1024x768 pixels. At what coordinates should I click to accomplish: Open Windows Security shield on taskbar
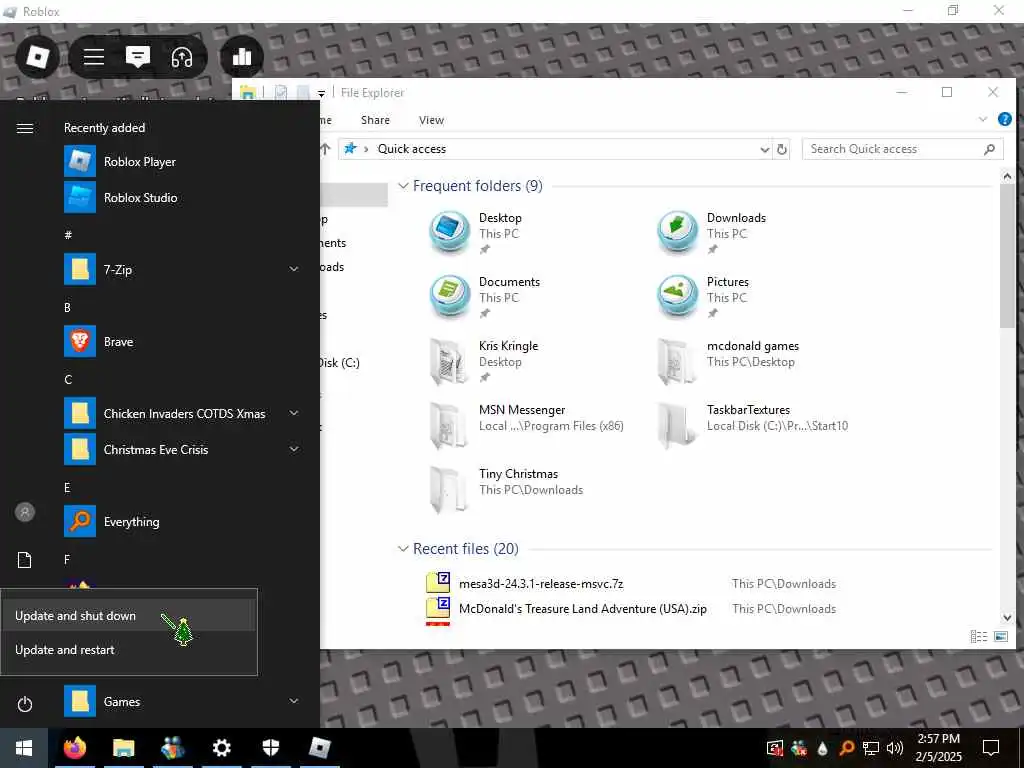pyautogui.click(x=270, y=748)
